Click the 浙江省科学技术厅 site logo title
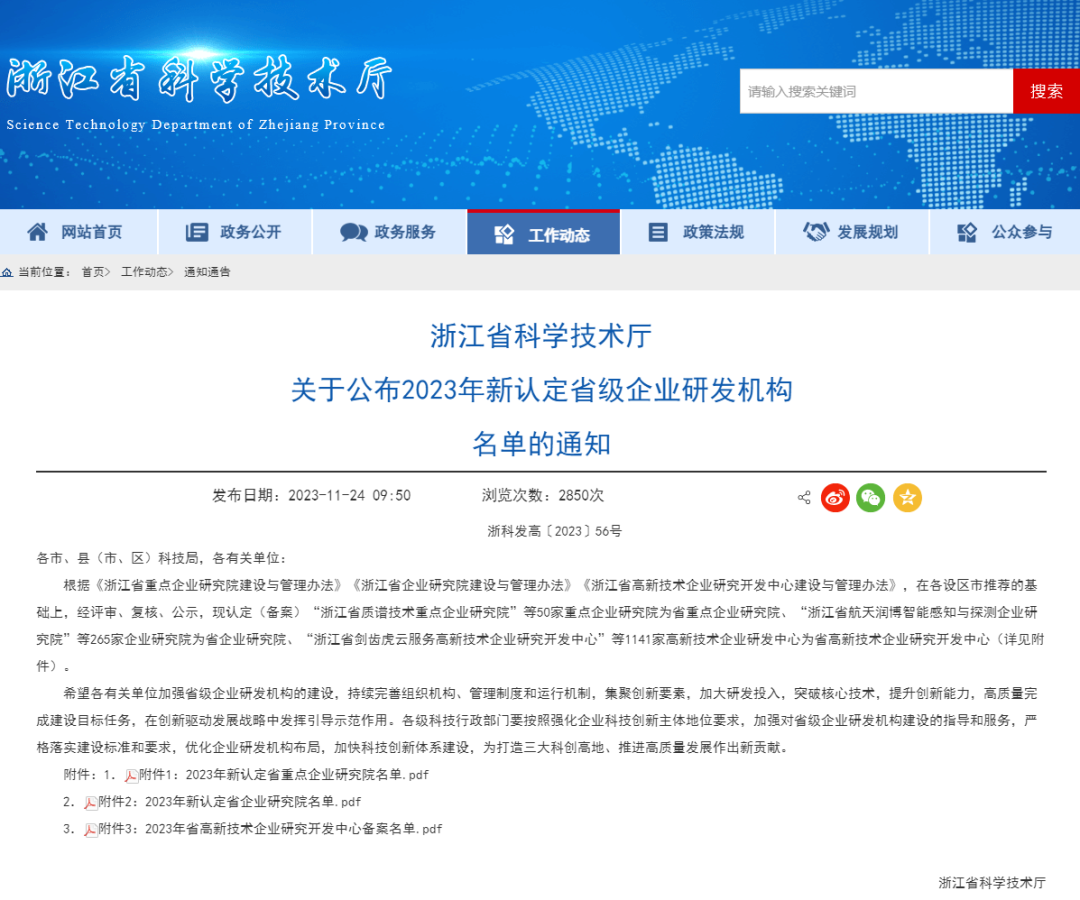Screen dimensions: 1080x900 point(198,82)
